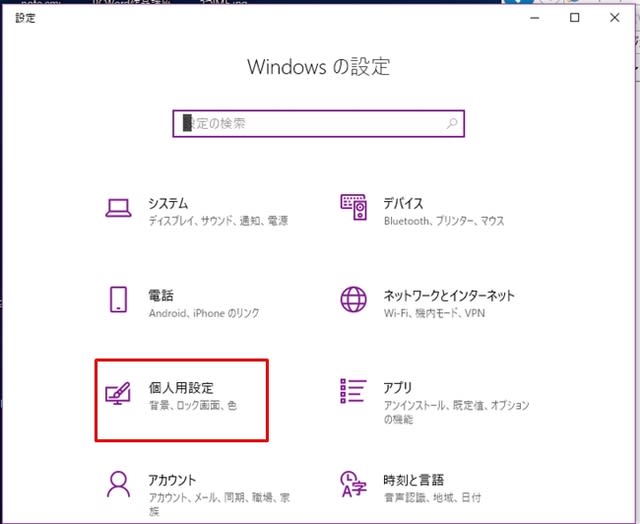Open the 電話 phone icon
Image resolution: width=640 pixels, height=524 pixels.
click(118, 300)
